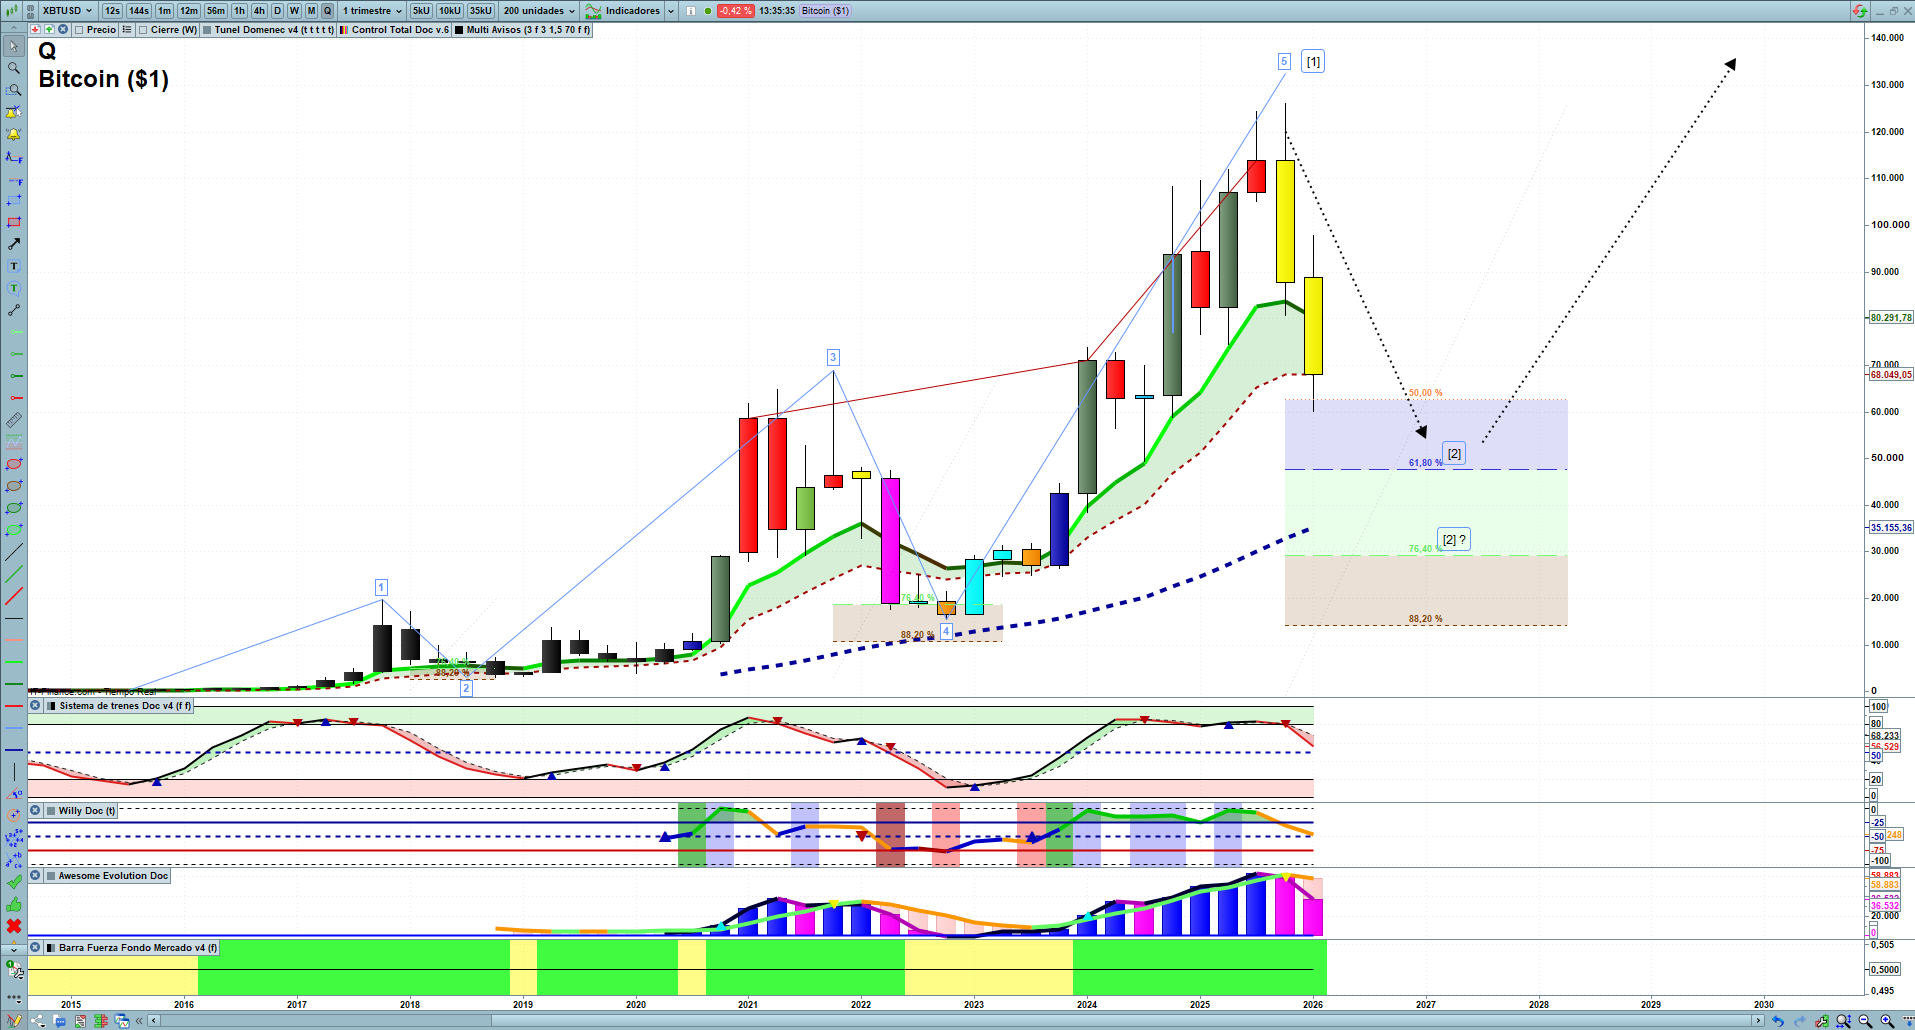Click the Willy Doc color swatch
1915x1030 pixels.
[51, 811]
